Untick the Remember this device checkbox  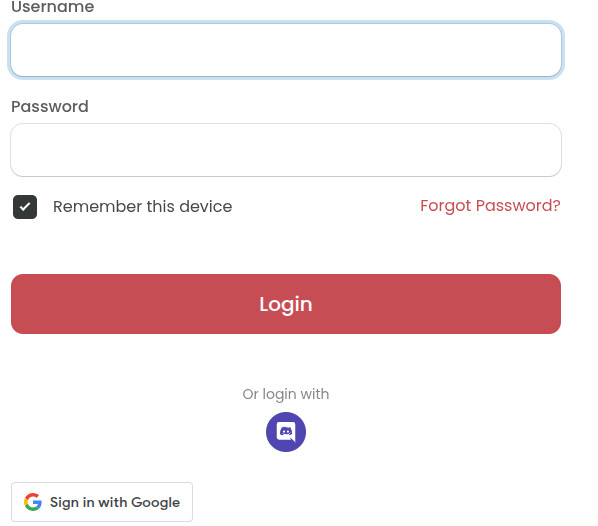25,207
